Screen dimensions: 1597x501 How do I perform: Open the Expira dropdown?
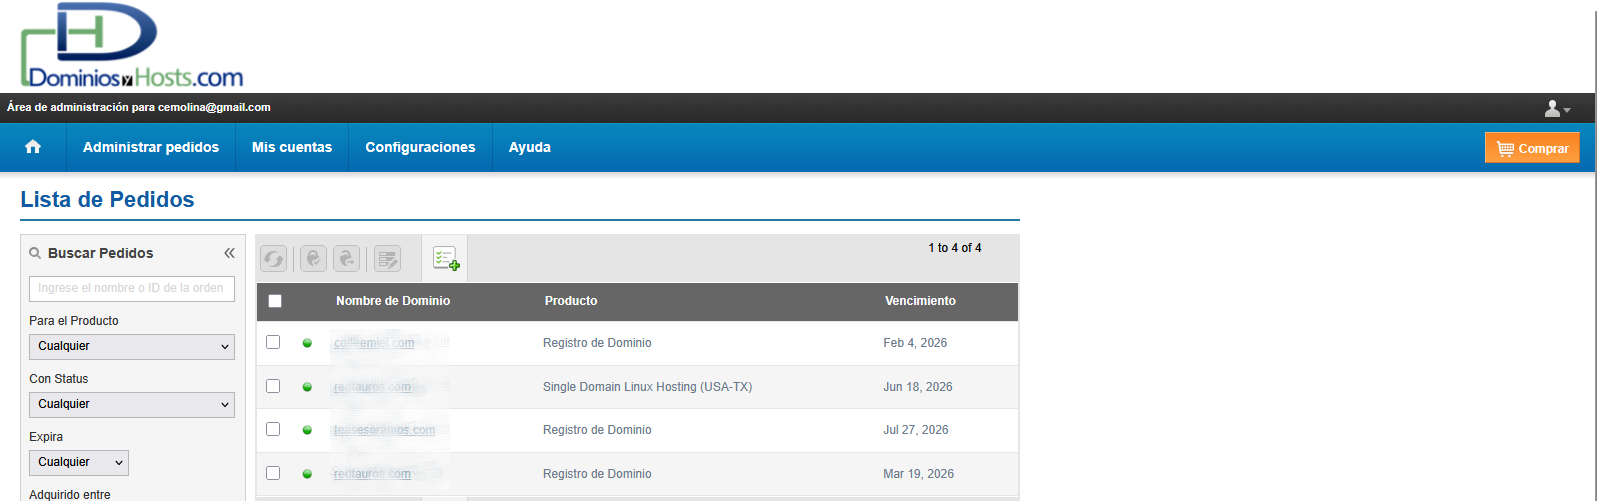pyautogui.click(x=79, y=462)
